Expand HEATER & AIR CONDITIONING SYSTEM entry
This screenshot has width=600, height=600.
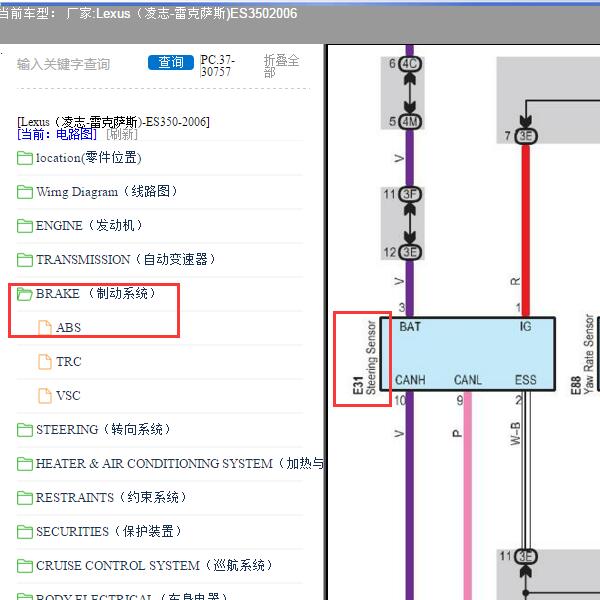(180, 463)
